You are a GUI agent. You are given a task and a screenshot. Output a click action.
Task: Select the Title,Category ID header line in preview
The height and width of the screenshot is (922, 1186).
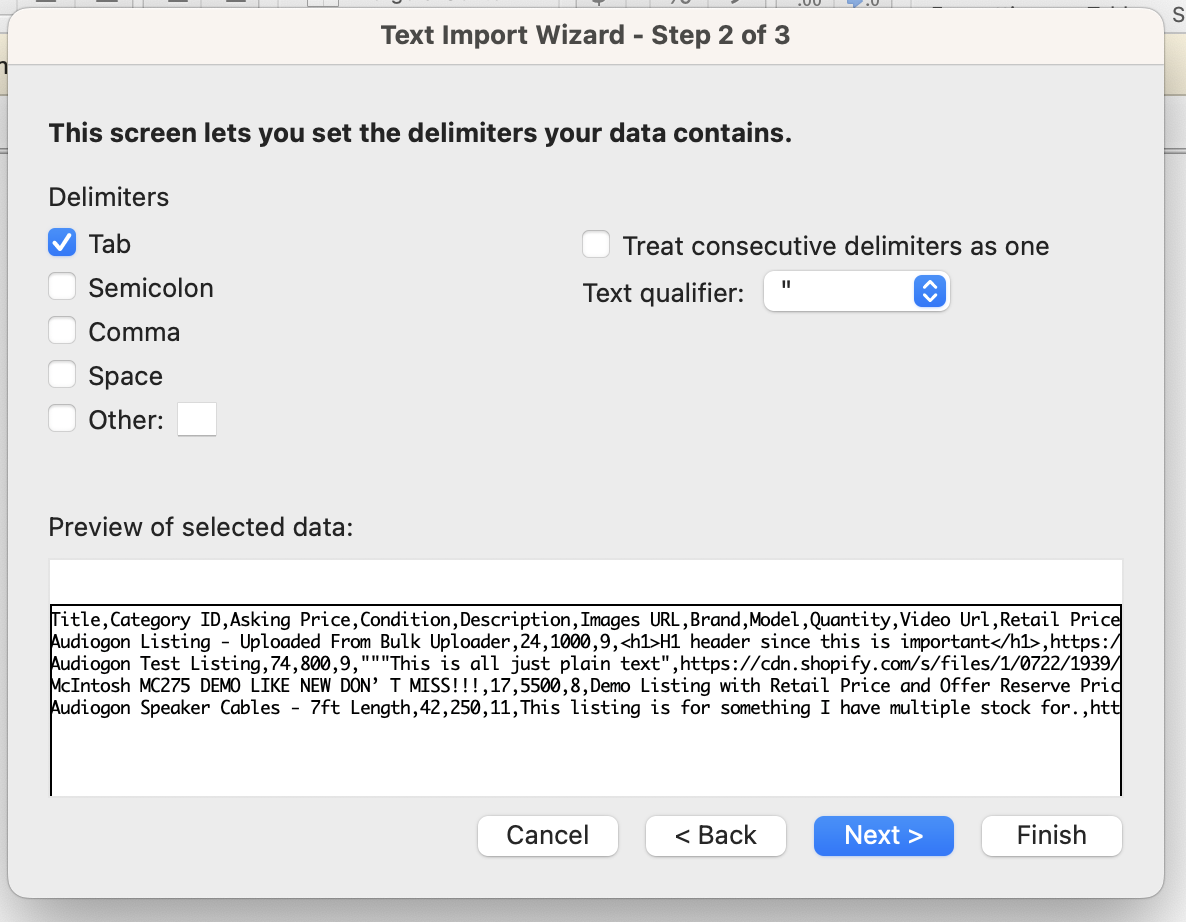pos(585,619)
